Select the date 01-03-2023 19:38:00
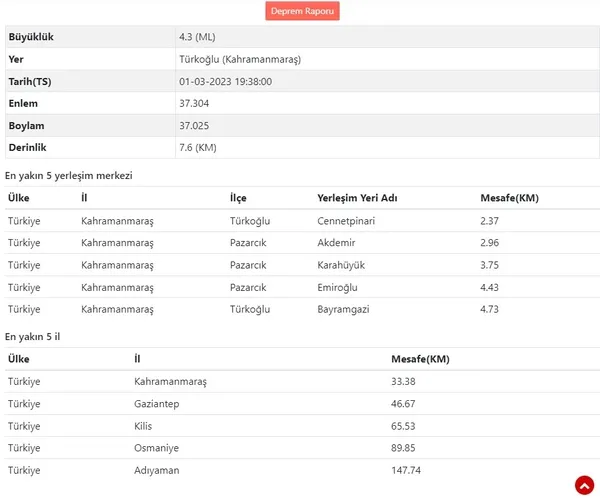 225,81
